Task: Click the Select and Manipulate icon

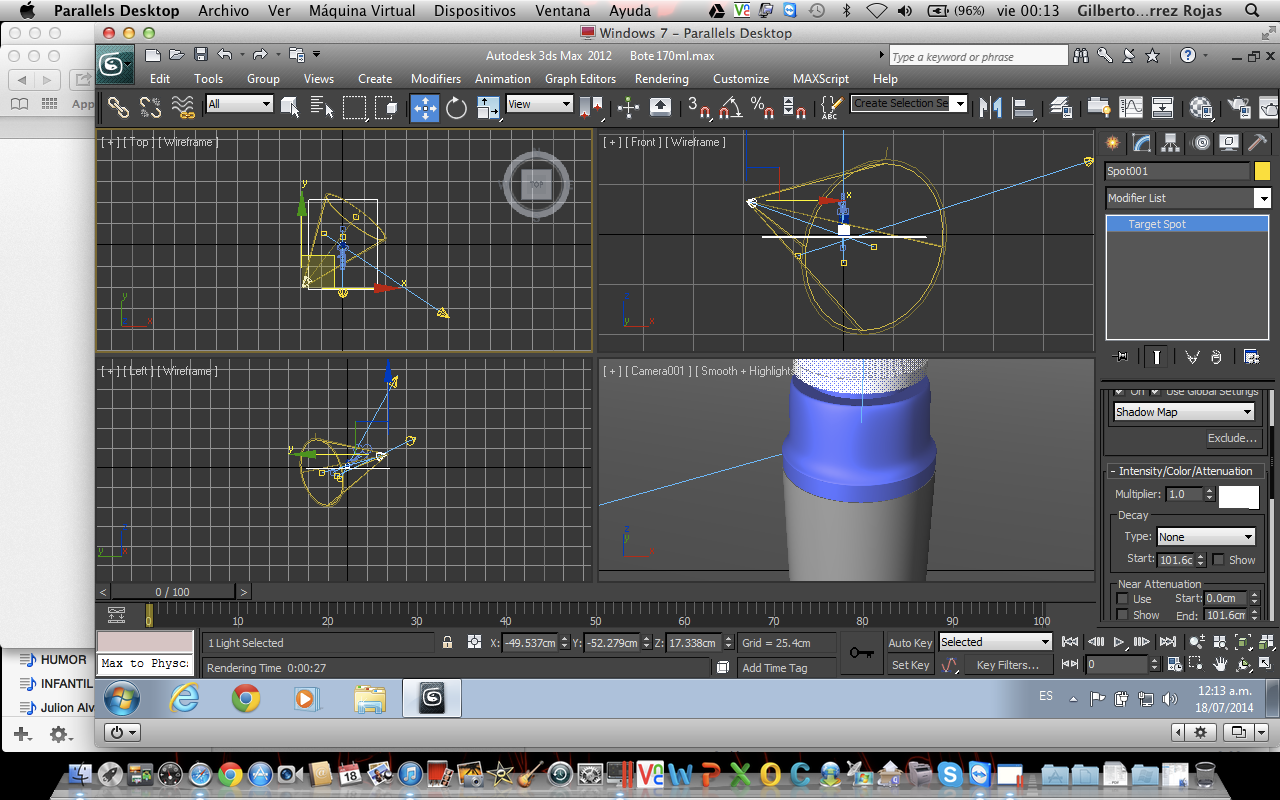Action: point(629,107)
